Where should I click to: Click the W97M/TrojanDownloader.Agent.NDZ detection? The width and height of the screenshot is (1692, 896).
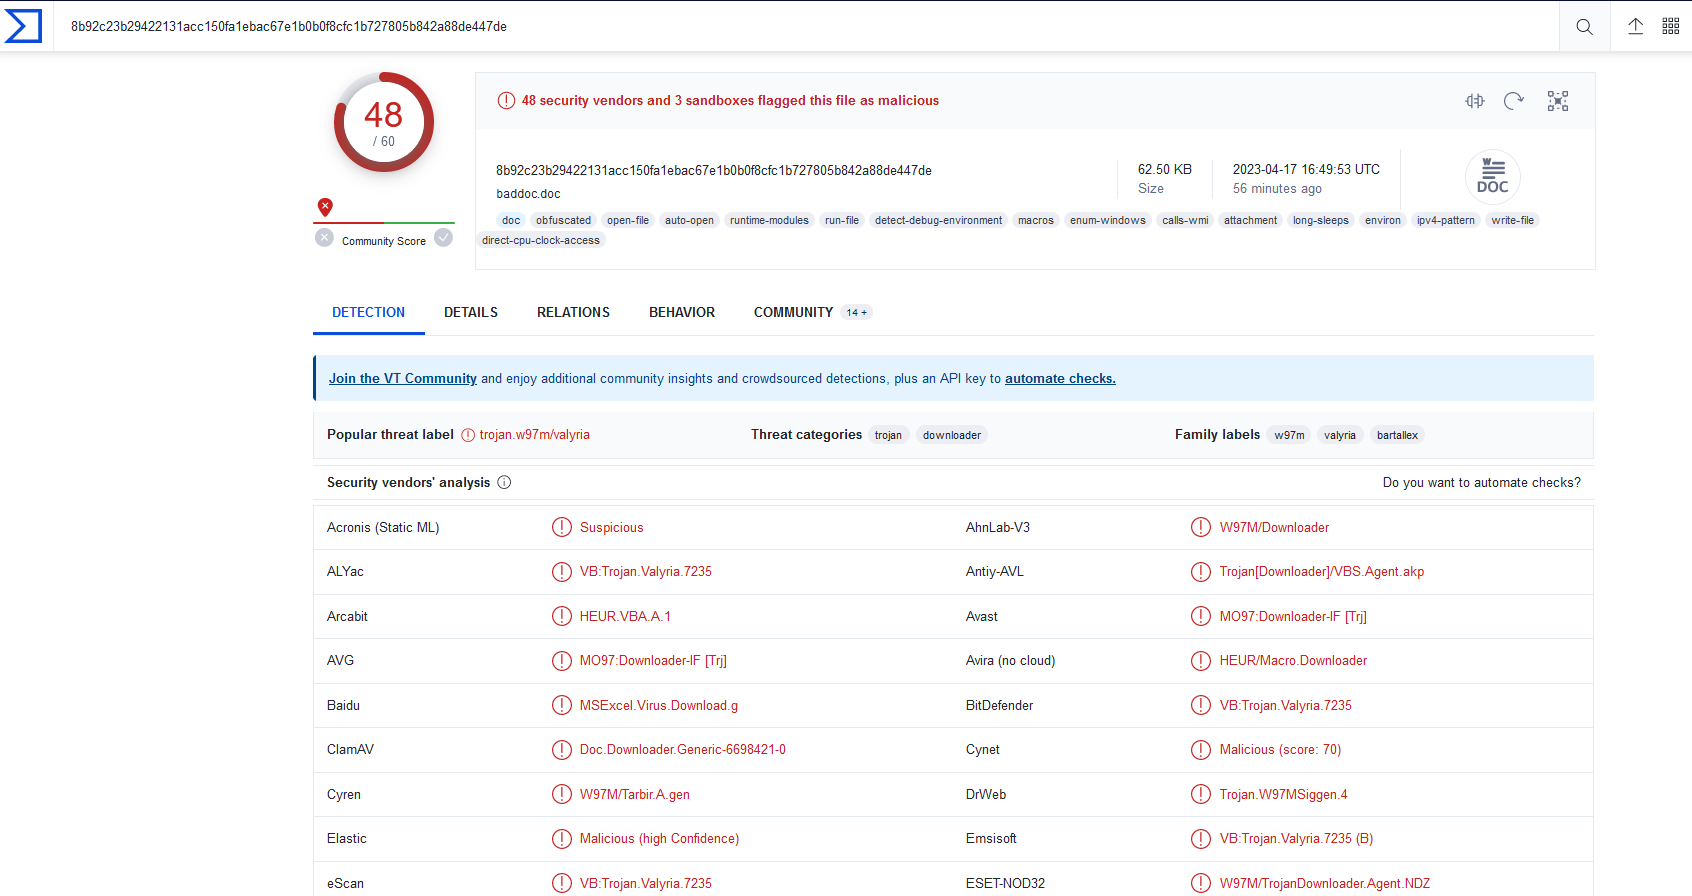(x=1325, y=883)
